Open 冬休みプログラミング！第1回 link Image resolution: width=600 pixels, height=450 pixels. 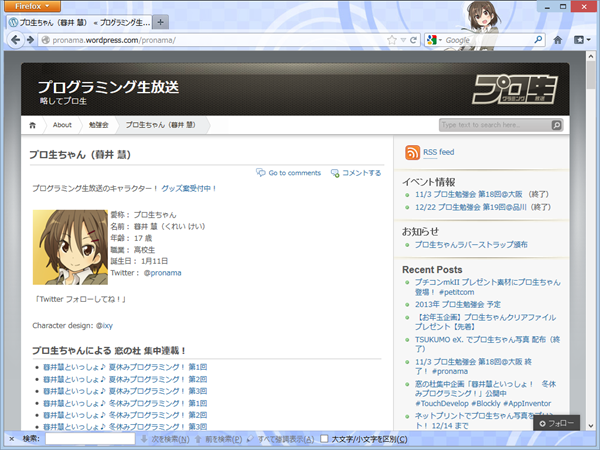point(125,403)
